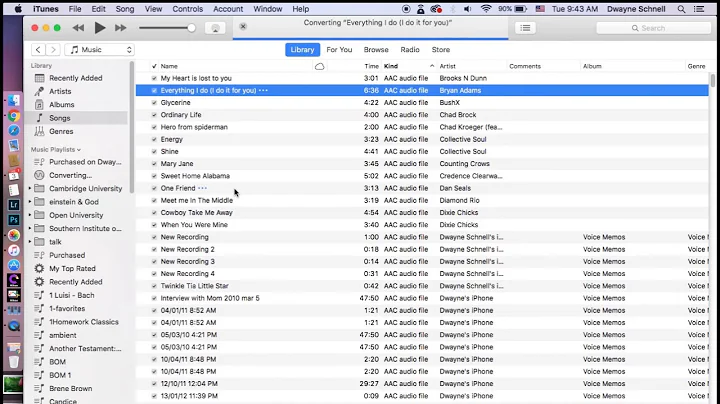
Task: Uncheck the Sweet Home Alabama checkbox
Action: (x=154, y=176)
